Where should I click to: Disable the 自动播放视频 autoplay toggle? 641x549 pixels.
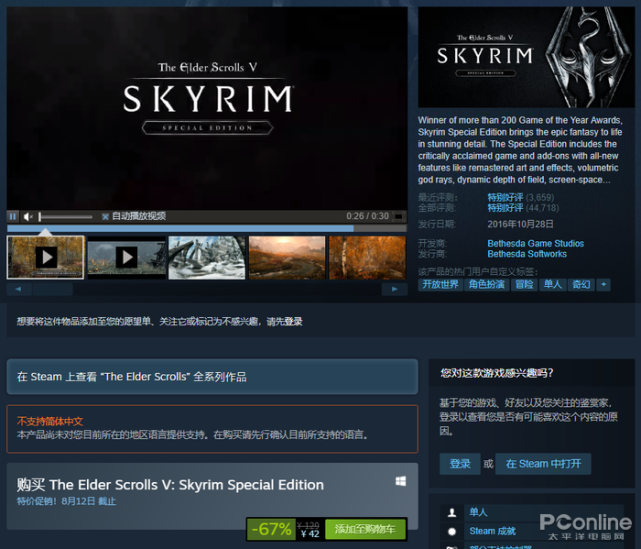pos(105,217)
